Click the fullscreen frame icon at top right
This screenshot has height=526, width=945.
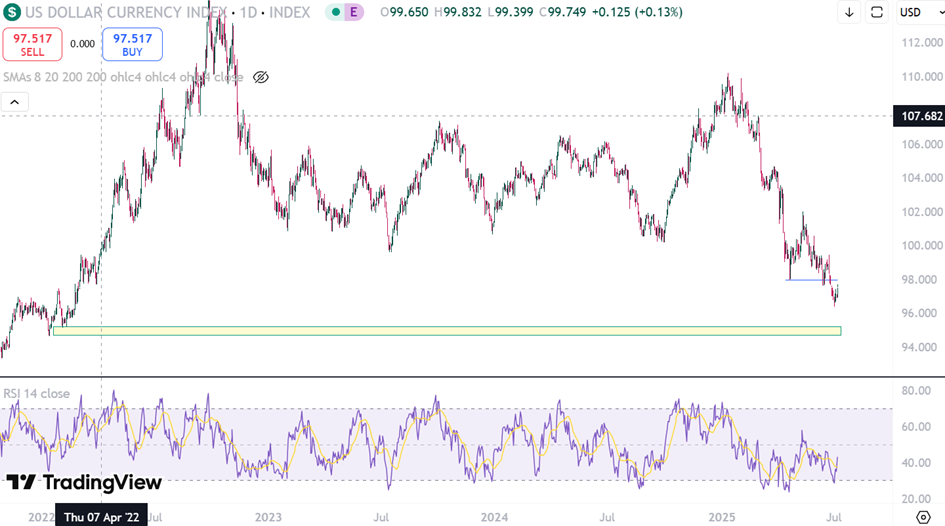coord(877,12)
